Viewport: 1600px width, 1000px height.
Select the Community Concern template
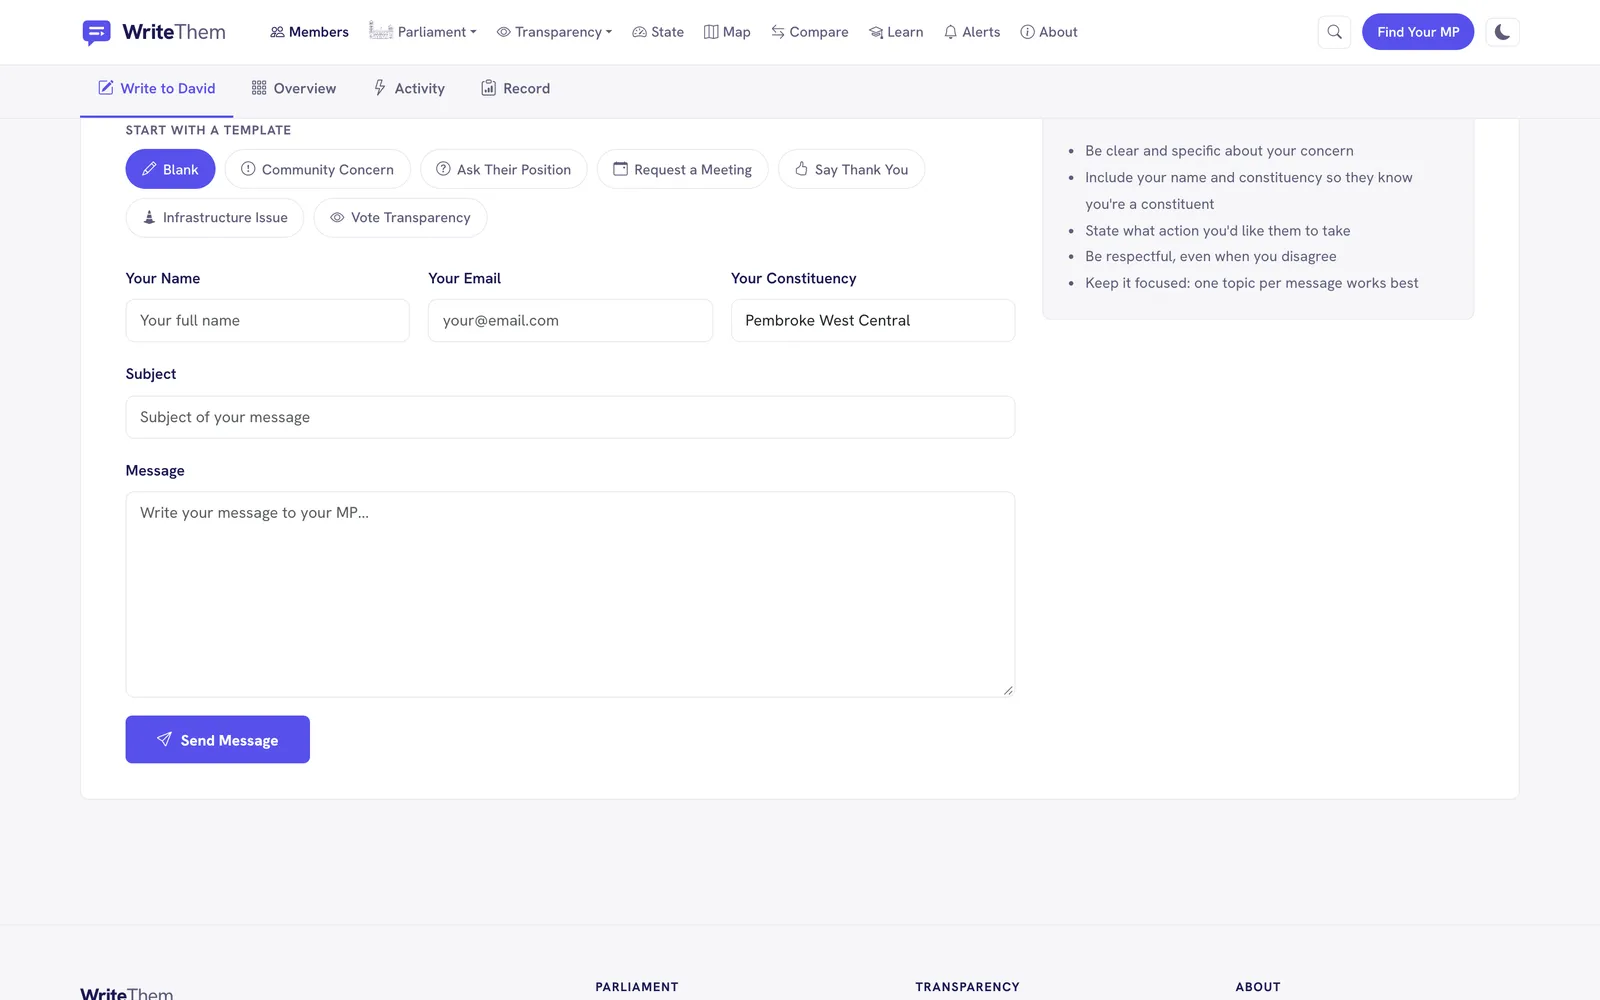pos(317,169)
